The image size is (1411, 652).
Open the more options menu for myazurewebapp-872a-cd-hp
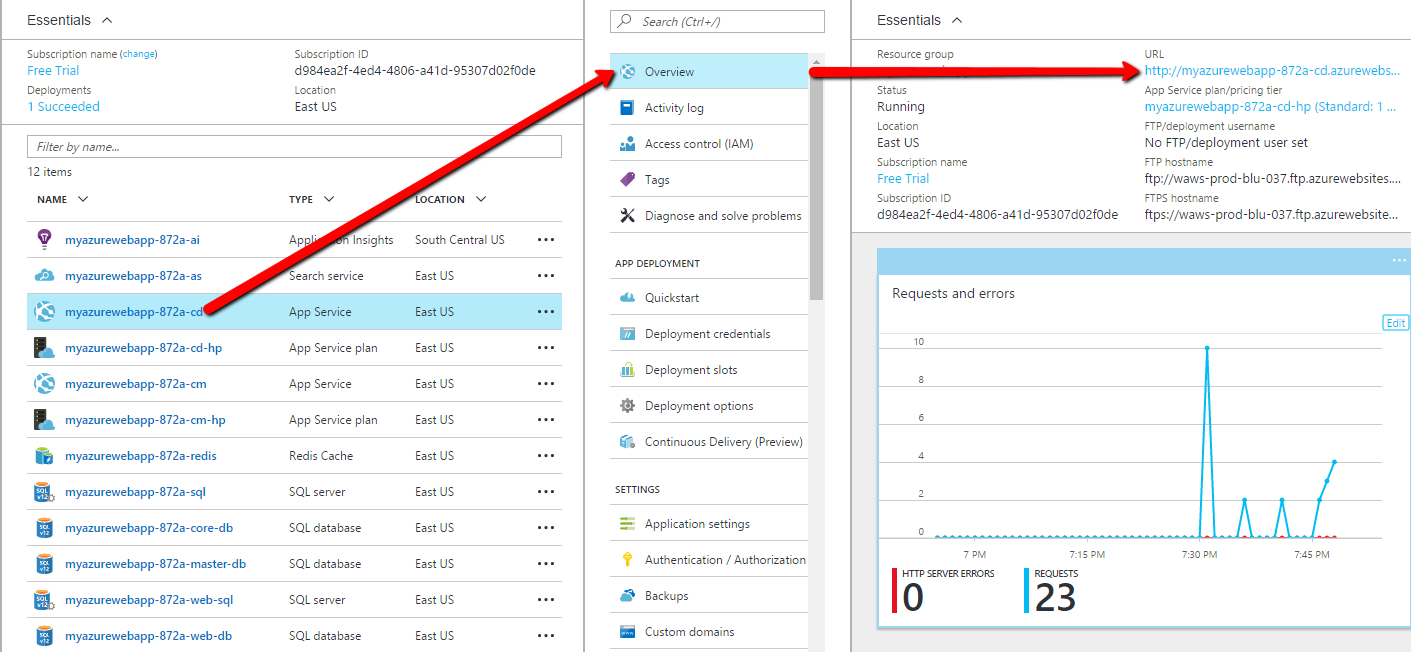click(546, 348)
